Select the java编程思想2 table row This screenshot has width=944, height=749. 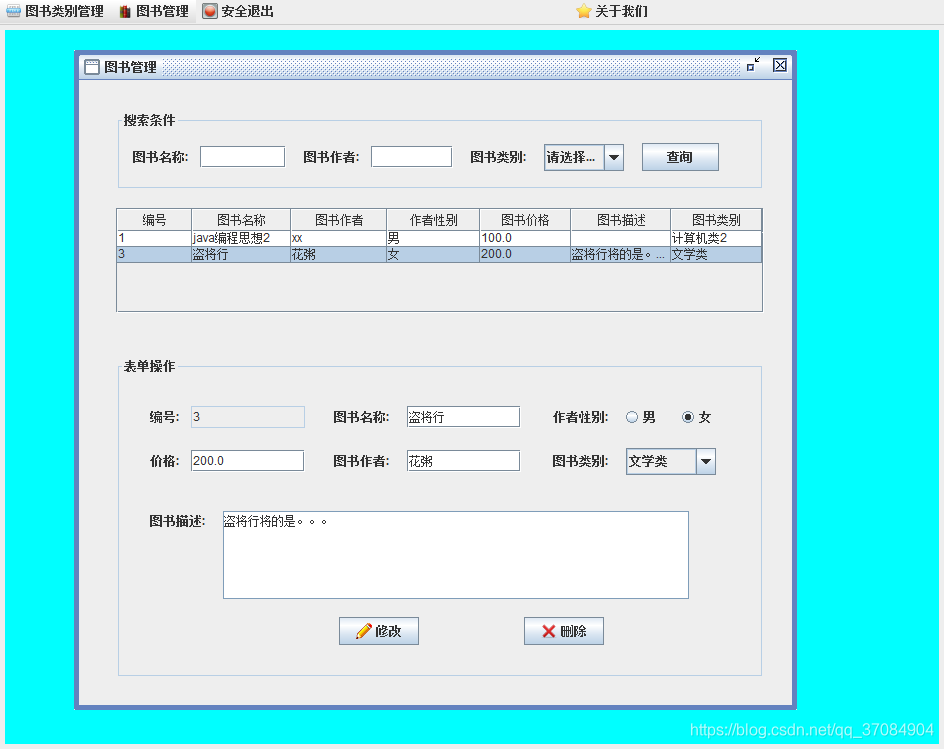pos(439,238)
